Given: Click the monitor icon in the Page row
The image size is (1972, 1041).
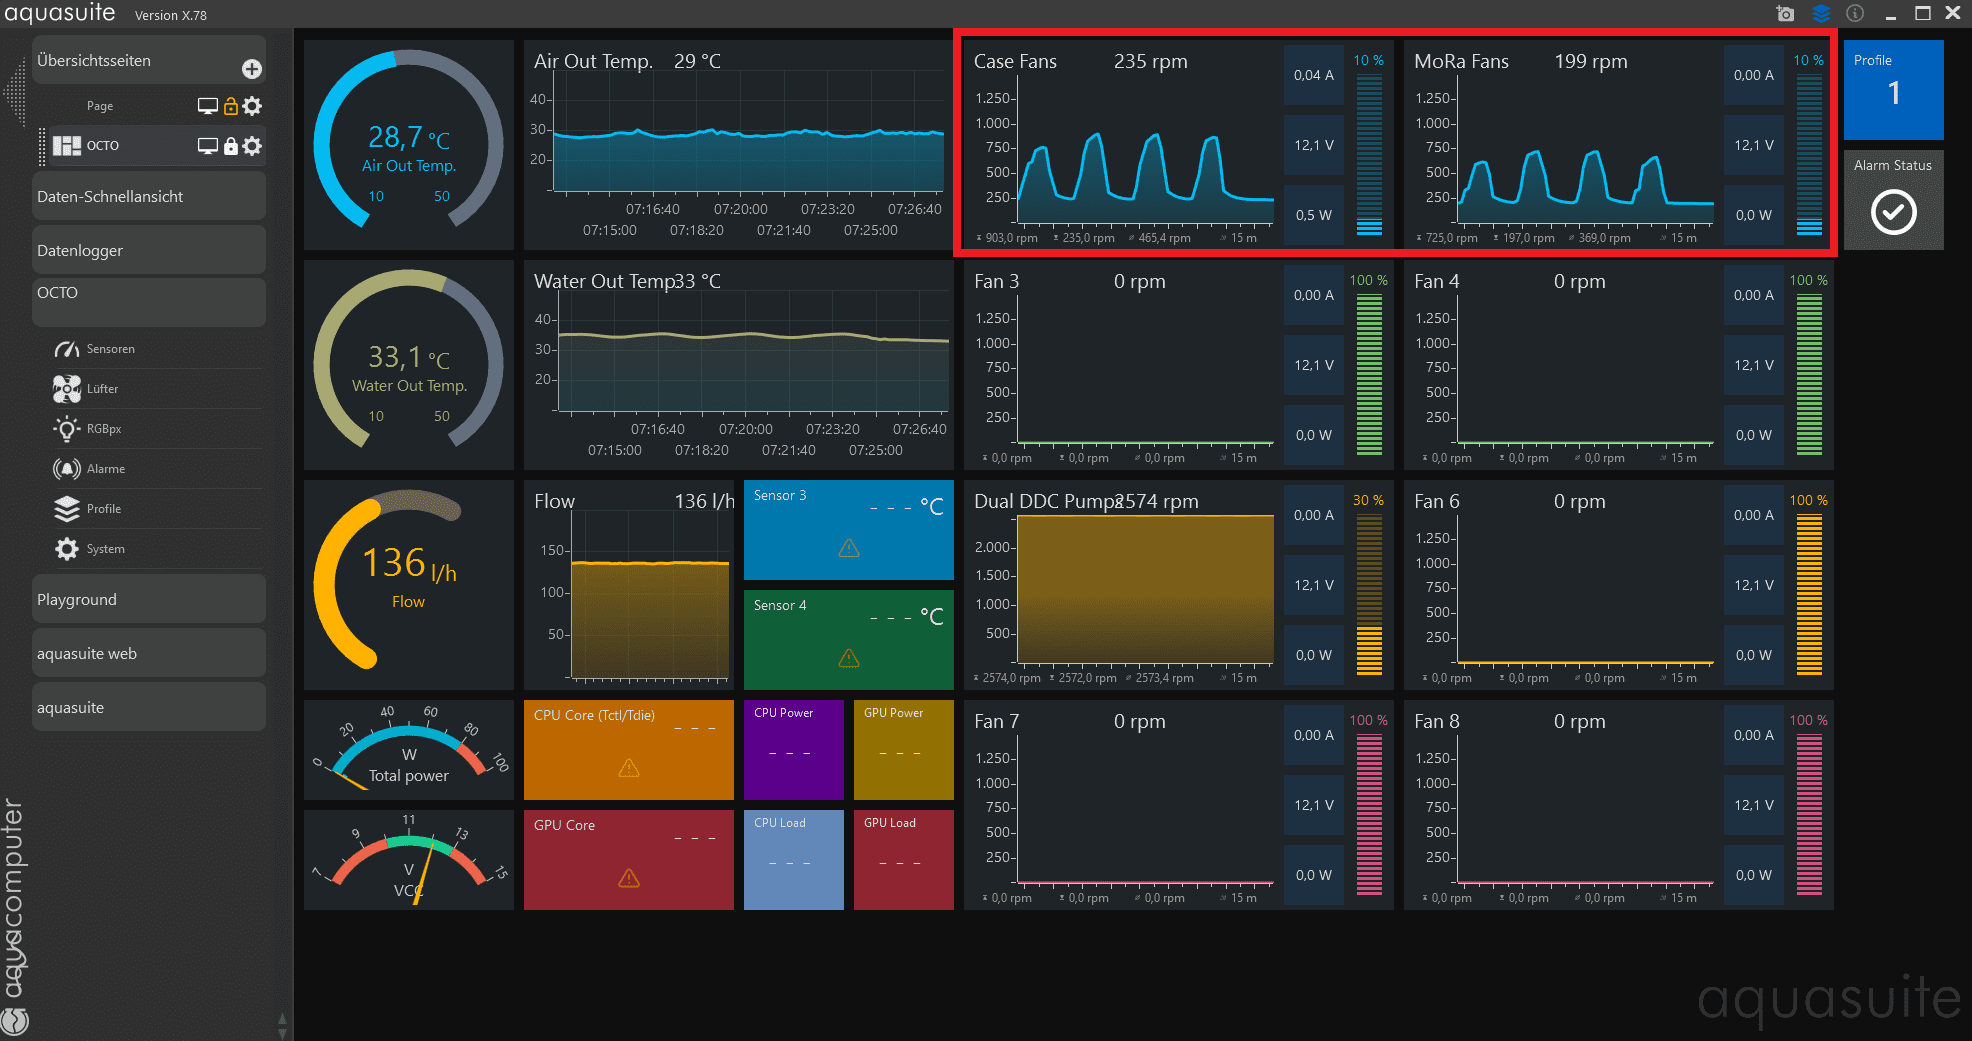Looking at the screenshot, I should [208, 106].
